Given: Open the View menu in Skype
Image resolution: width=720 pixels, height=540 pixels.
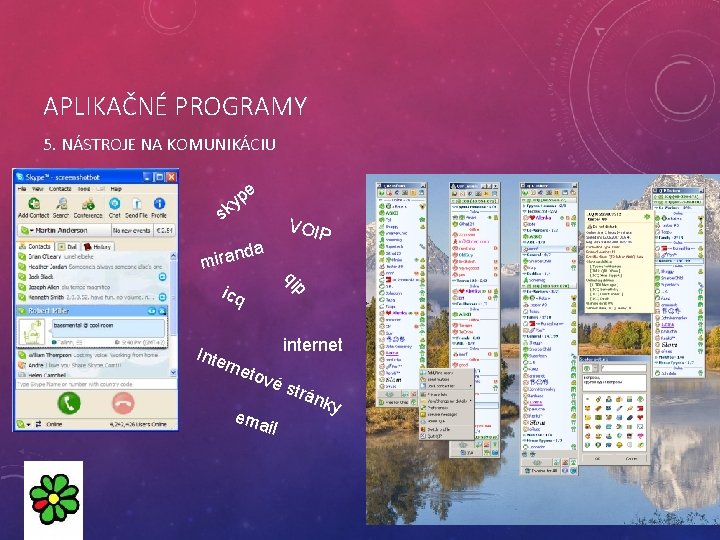Looking at the screenshot, I should (38, 189).
